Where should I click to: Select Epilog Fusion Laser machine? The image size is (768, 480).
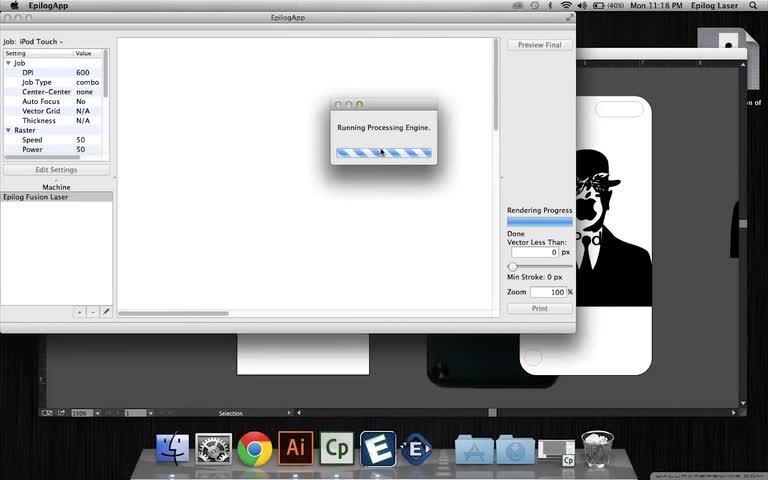(56, 197)
